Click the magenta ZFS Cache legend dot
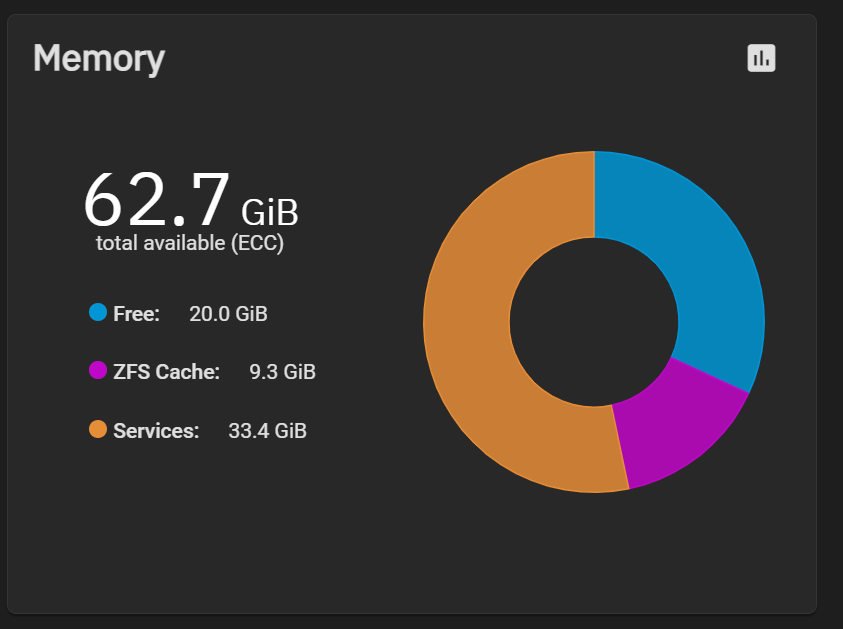843x629 pixels. tap(98, 370)
